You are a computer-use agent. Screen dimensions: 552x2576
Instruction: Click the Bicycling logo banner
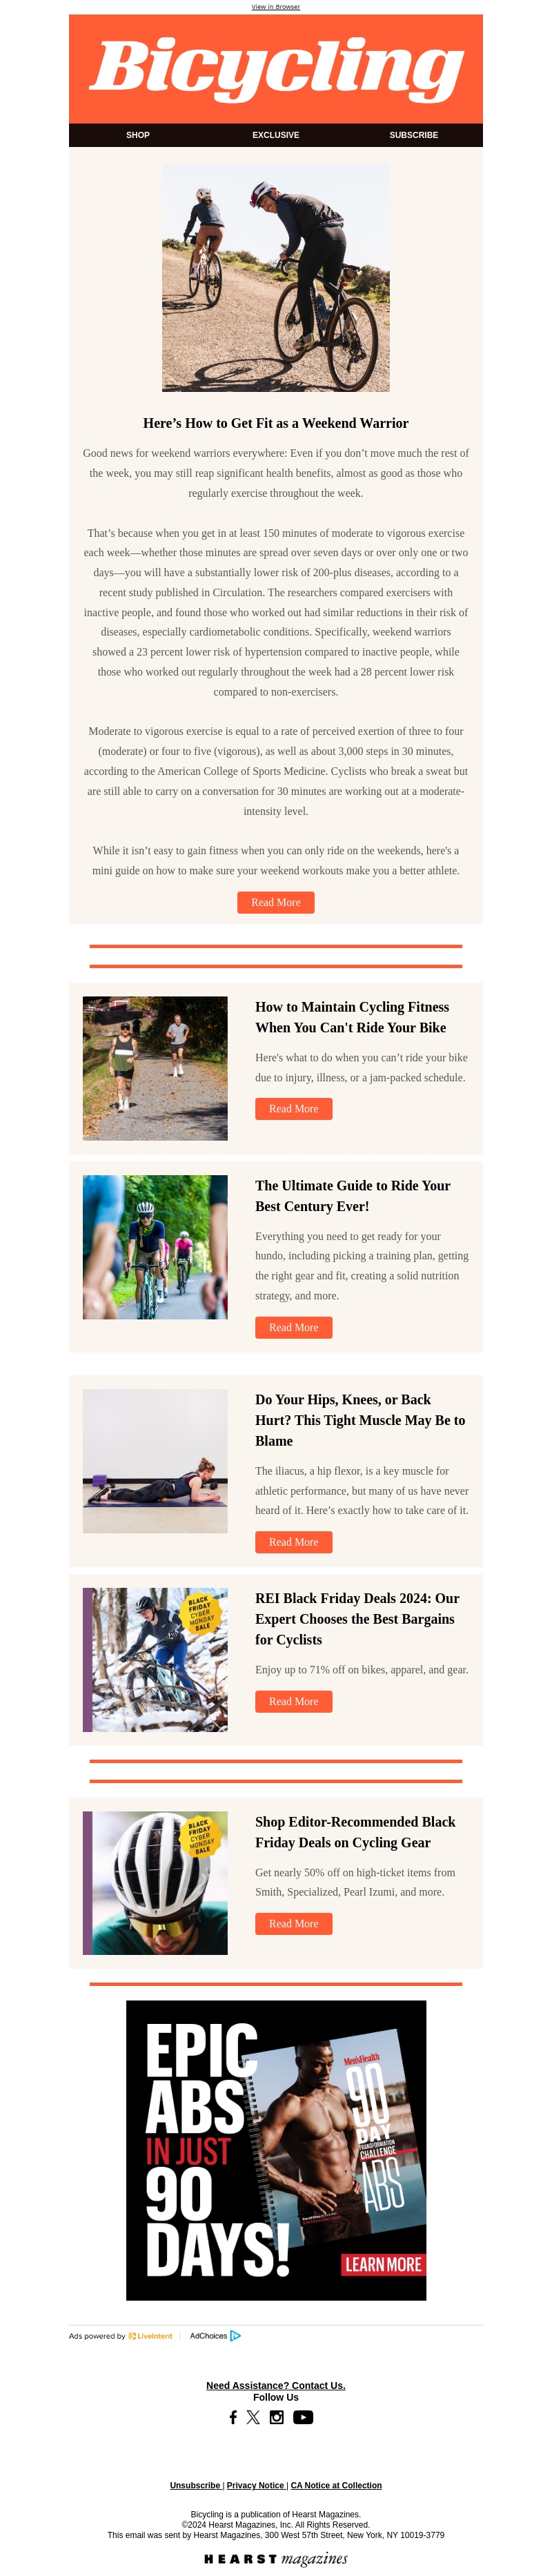[x=276, y=69]
